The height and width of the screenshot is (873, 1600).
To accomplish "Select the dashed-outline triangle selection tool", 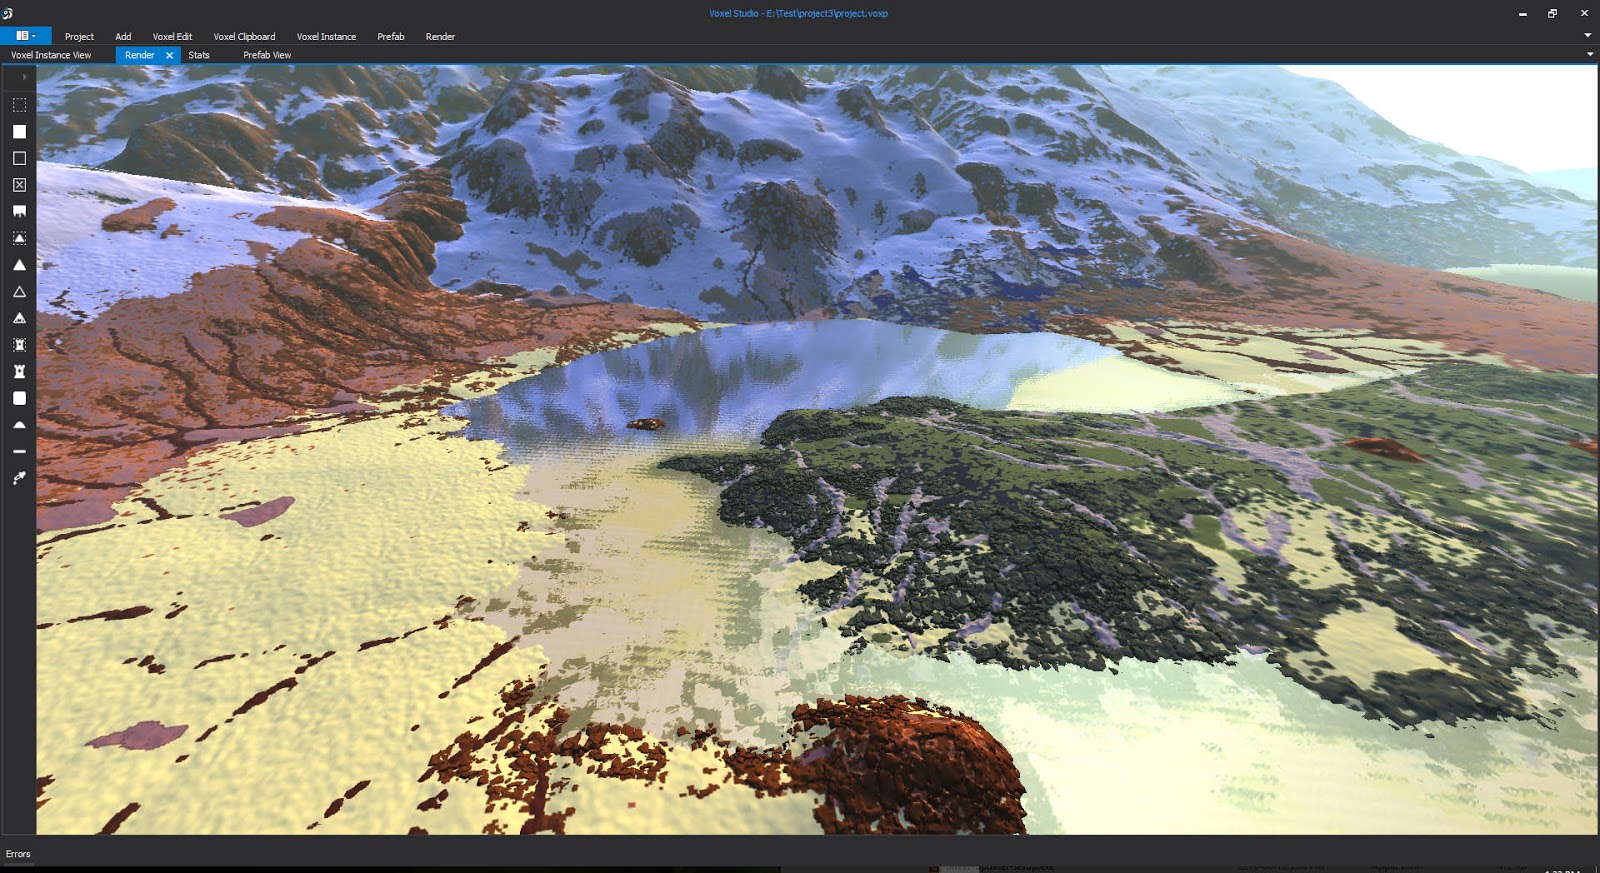I will [x=19, y=238].
